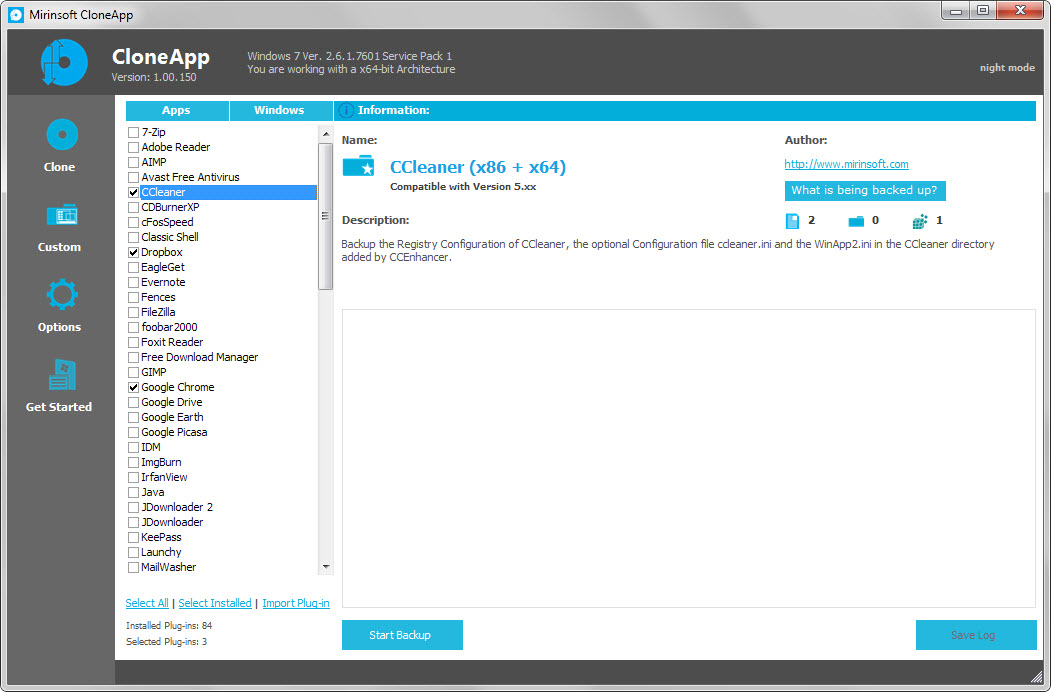Switch to the Apps tab

click(176, 111)
